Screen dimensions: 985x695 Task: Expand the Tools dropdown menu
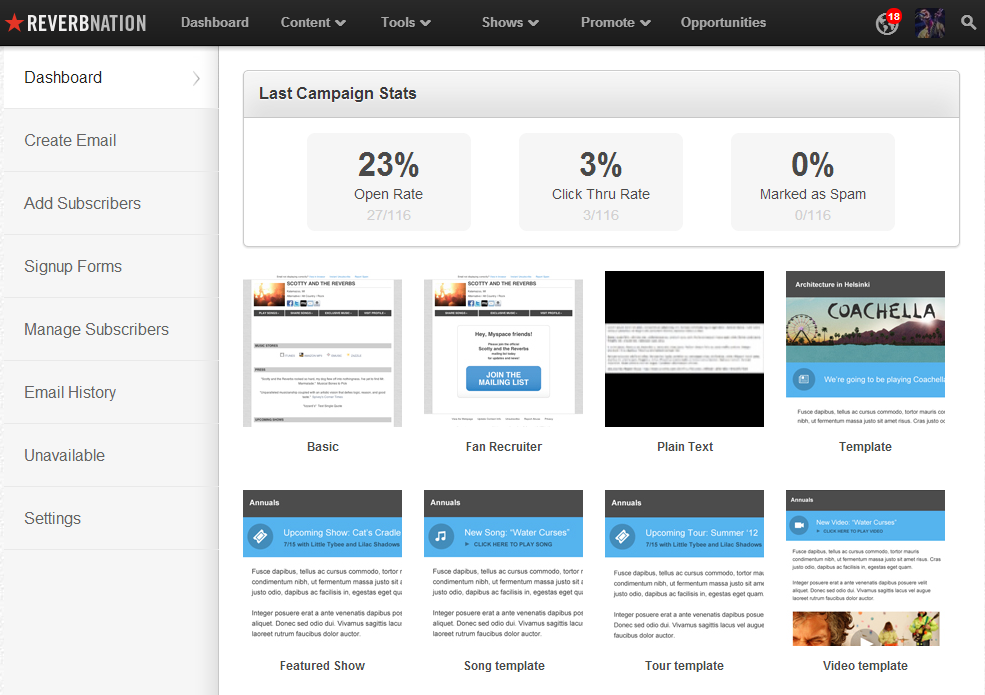click(x=406, y=23)
